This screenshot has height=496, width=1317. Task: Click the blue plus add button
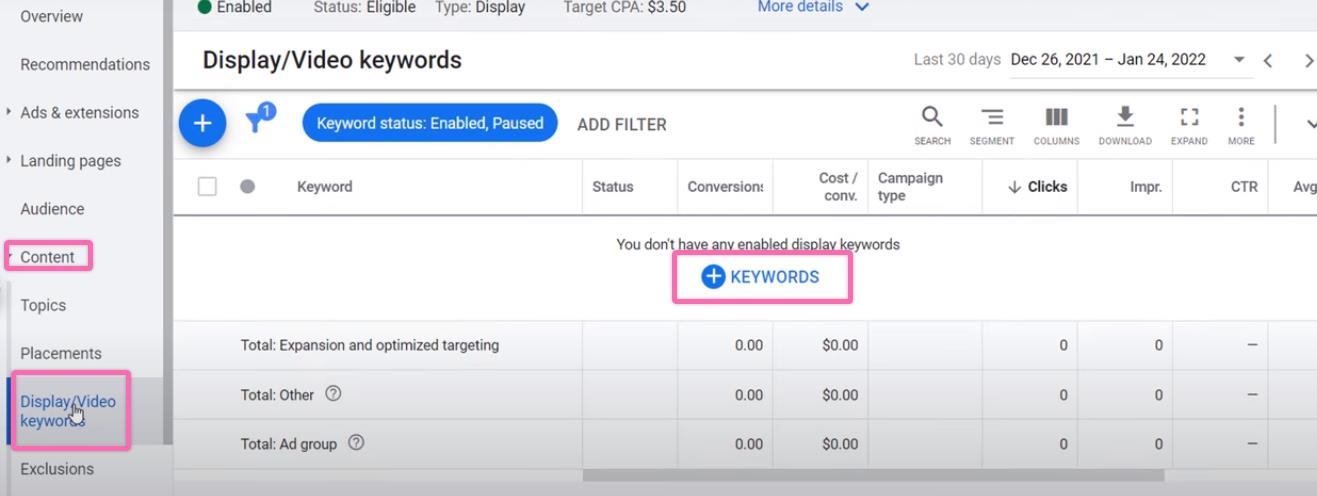(202, 123)
